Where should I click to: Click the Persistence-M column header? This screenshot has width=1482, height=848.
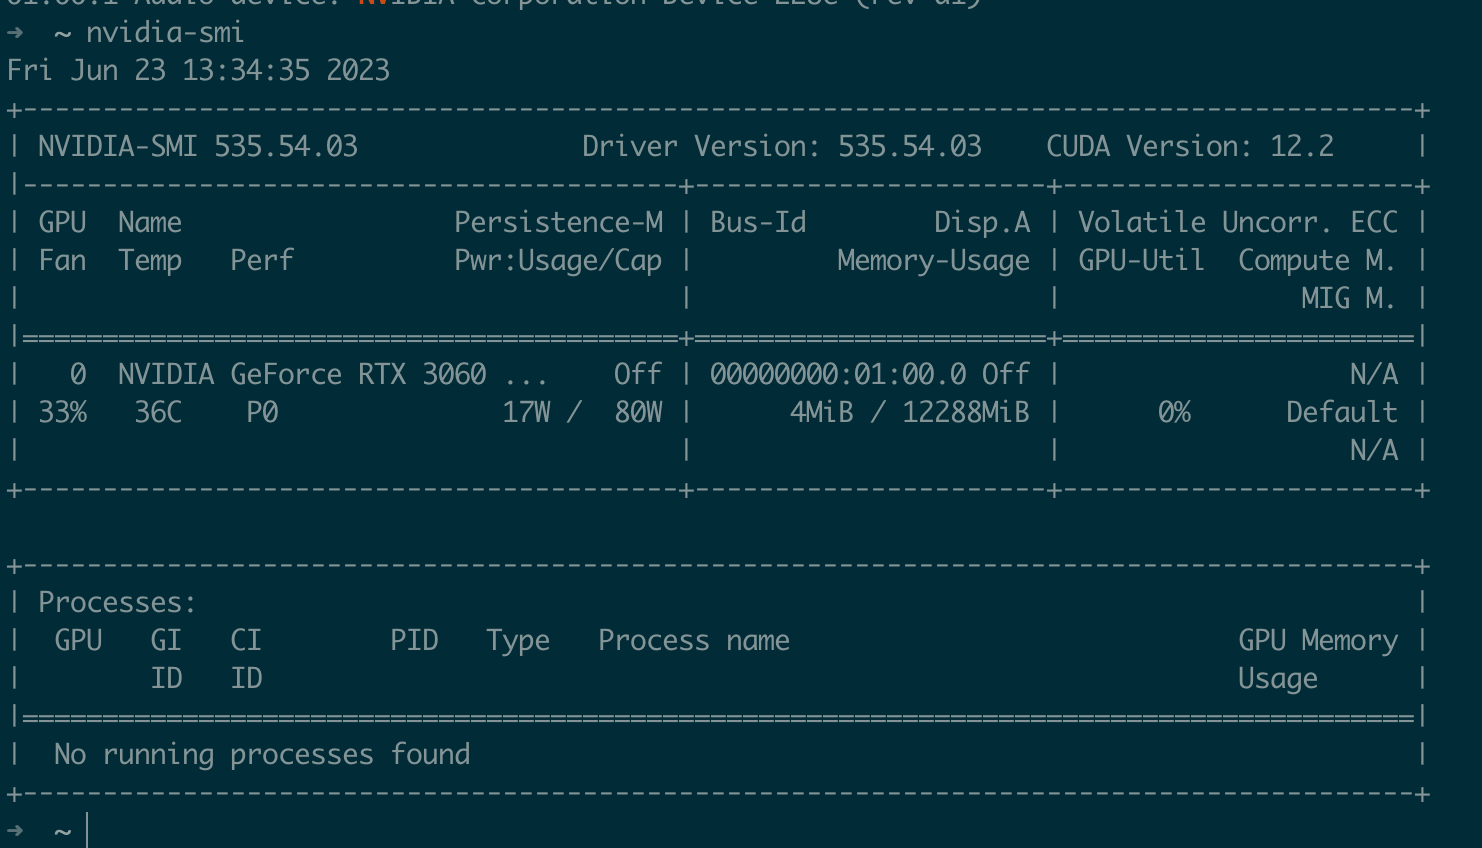558,223
